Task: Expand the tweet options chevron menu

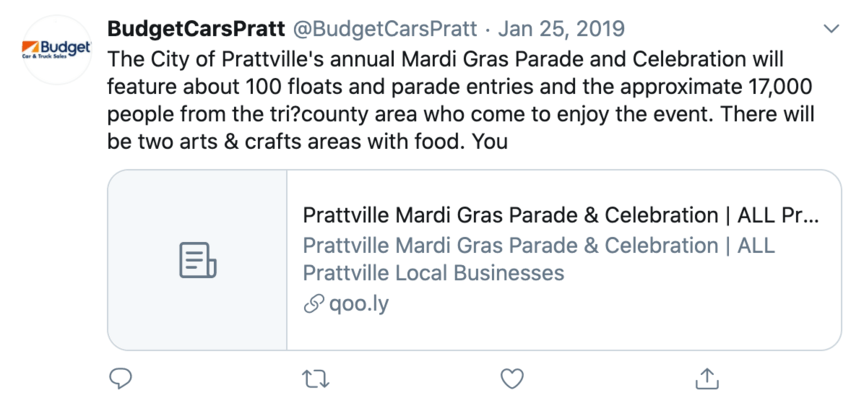Action: (831, 29)
